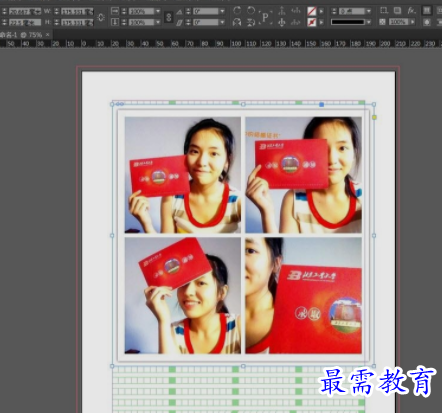
Task: Click the W width input field
Action: (x=77, y=12)
